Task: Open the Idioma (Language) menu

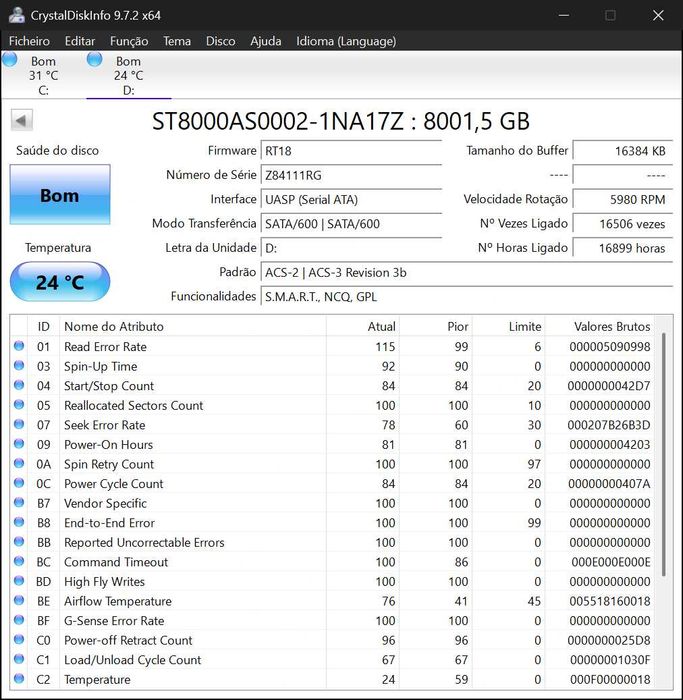Action: (x=346, y=41)
